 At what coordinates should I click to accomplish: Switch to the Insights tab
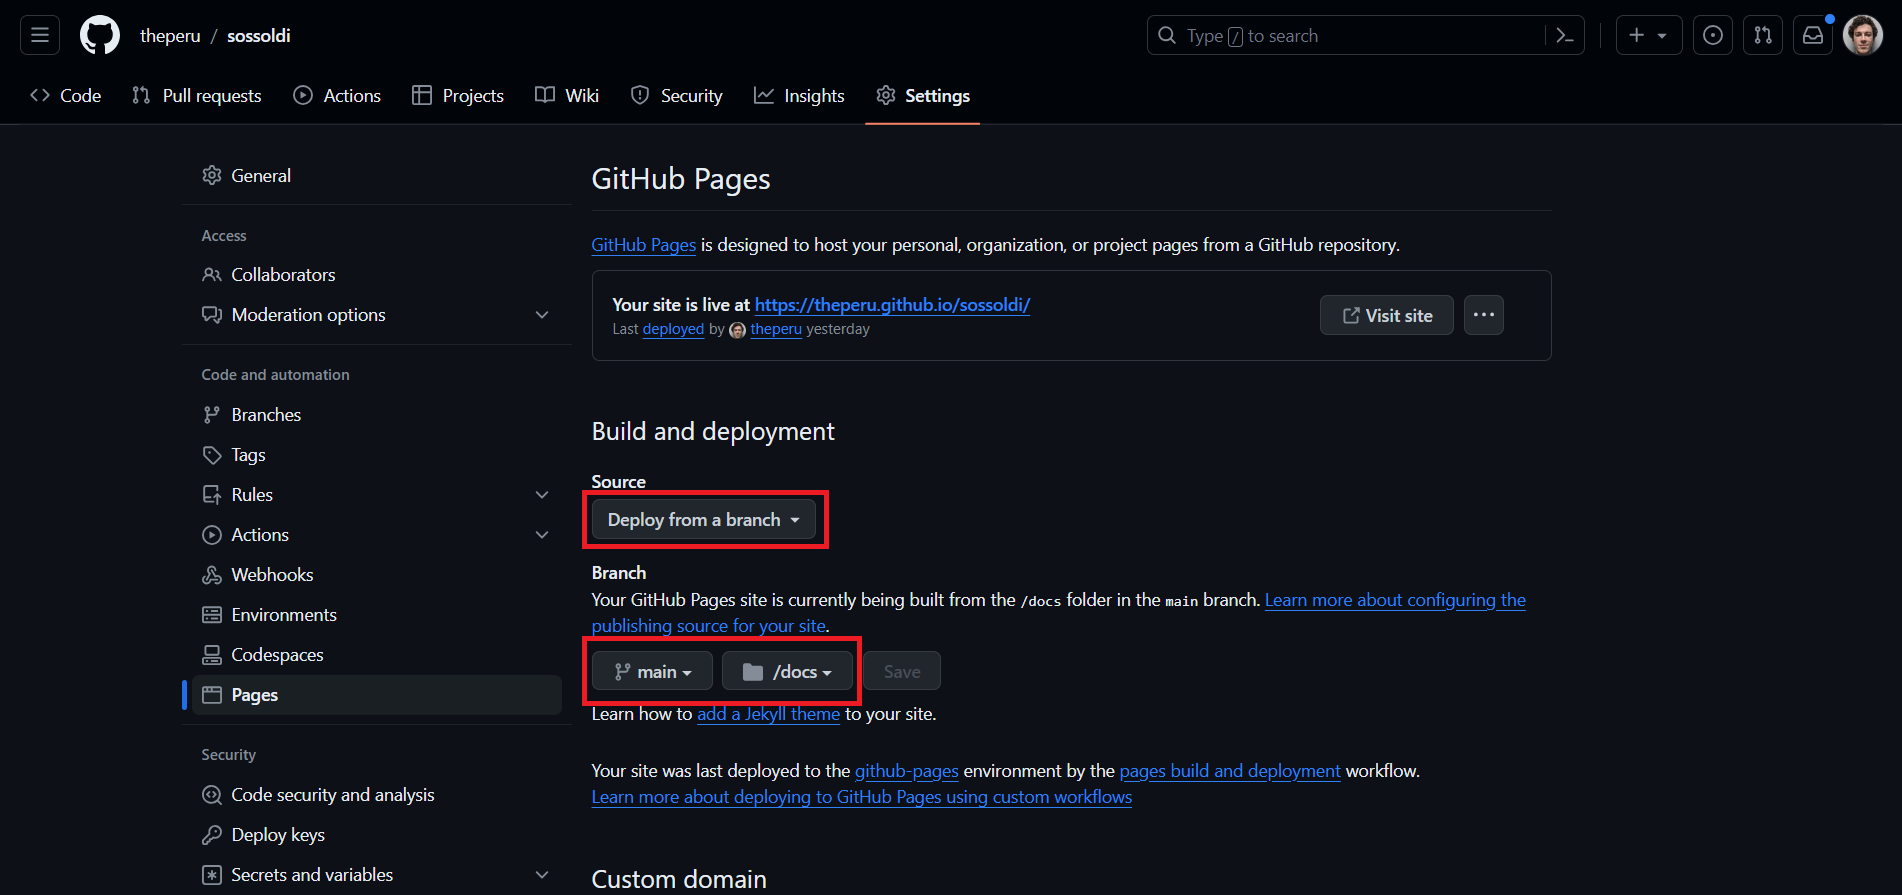click(x=799, y=95)
